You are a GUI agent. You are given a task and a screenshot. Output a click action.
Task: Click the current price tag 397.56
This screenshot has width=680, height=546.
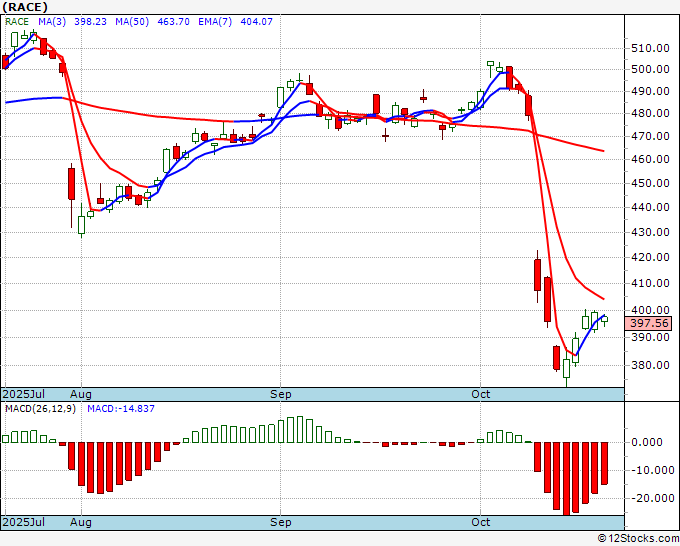pos(649,323)
